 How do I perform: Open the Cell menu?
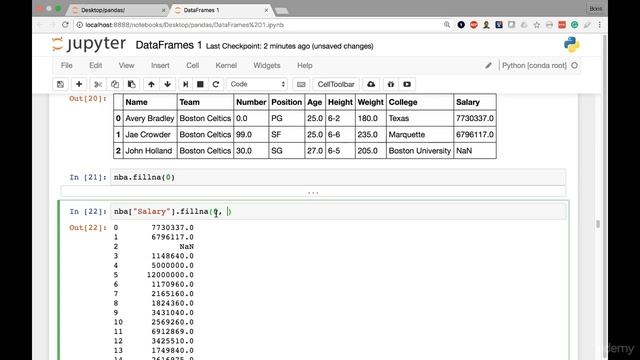(x=192, y=65)
